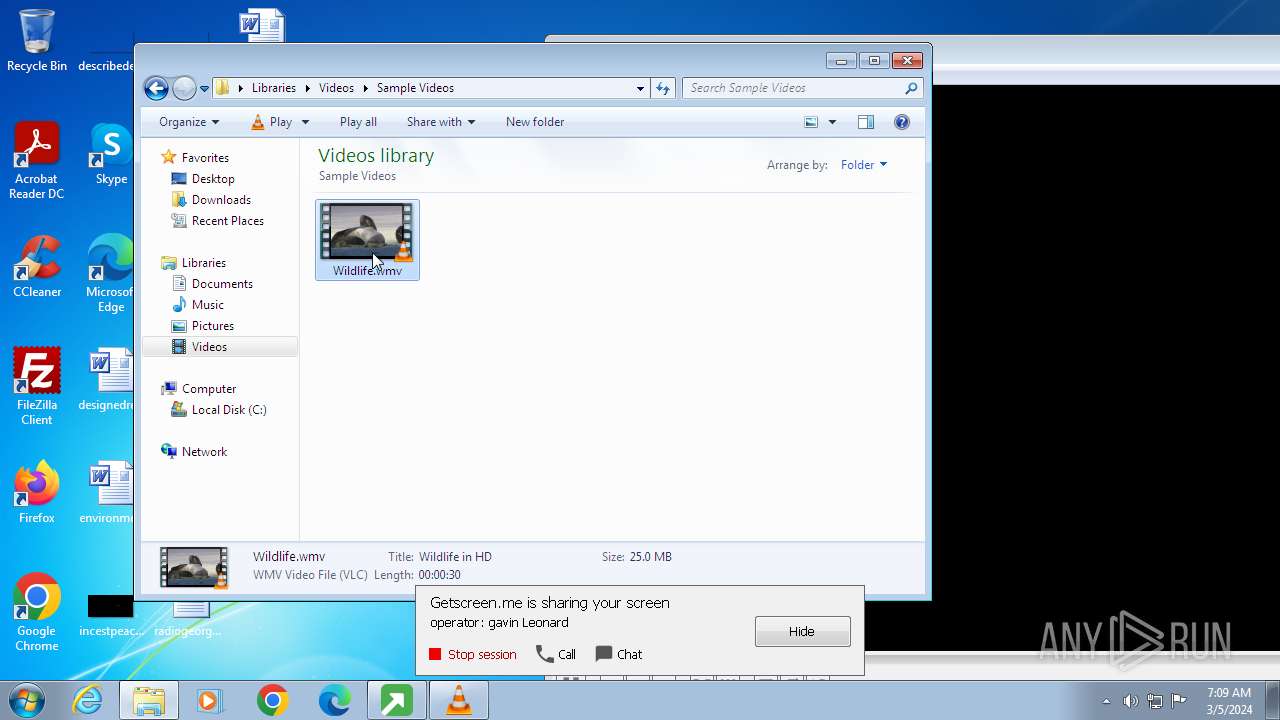
Task: Expand the Play button dropdown arrow
Action: [305, 122]
